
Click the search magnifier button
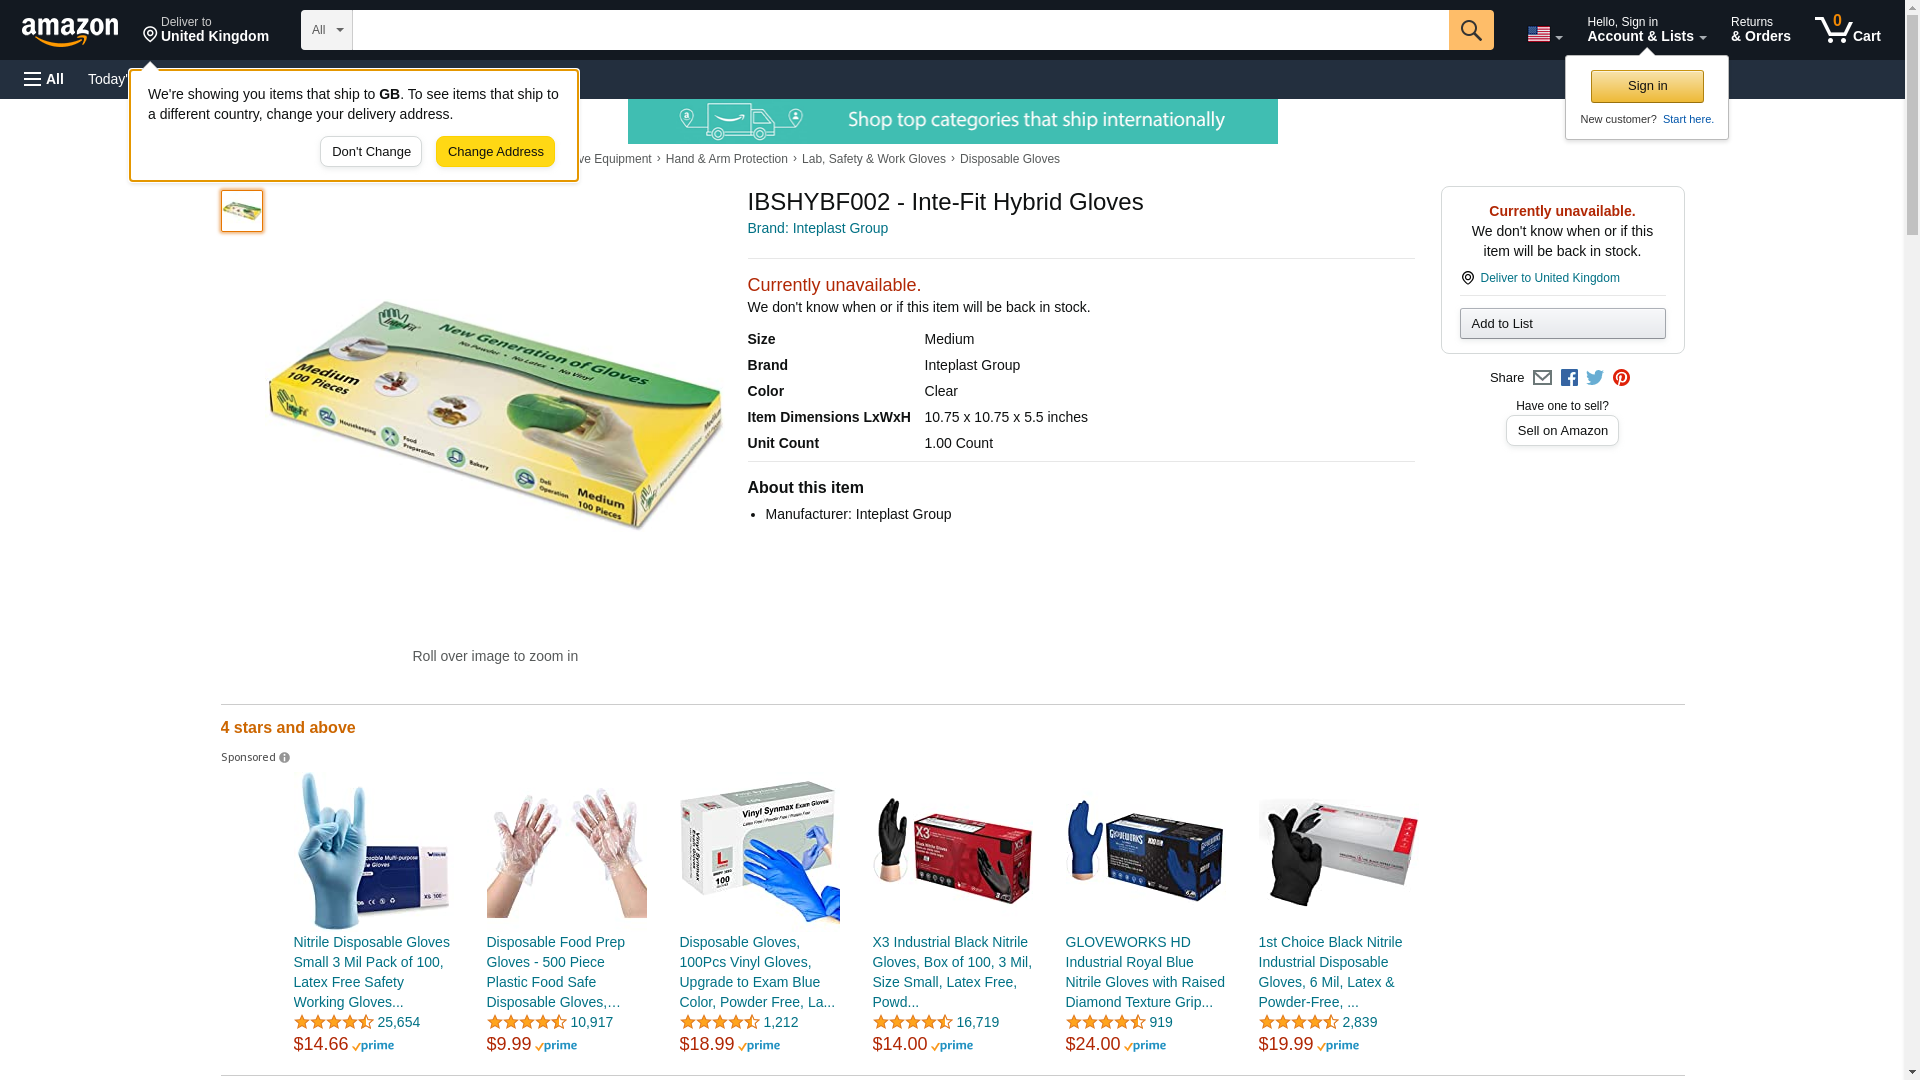1471,30
